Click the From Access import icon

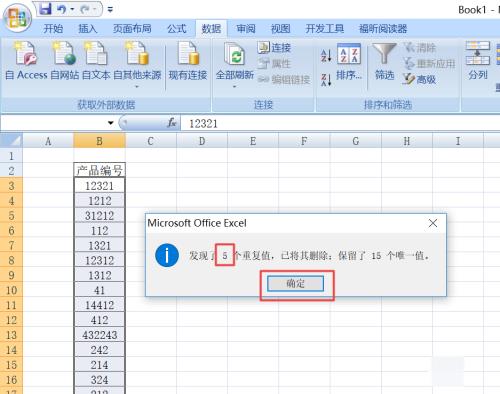click(26, 54)
